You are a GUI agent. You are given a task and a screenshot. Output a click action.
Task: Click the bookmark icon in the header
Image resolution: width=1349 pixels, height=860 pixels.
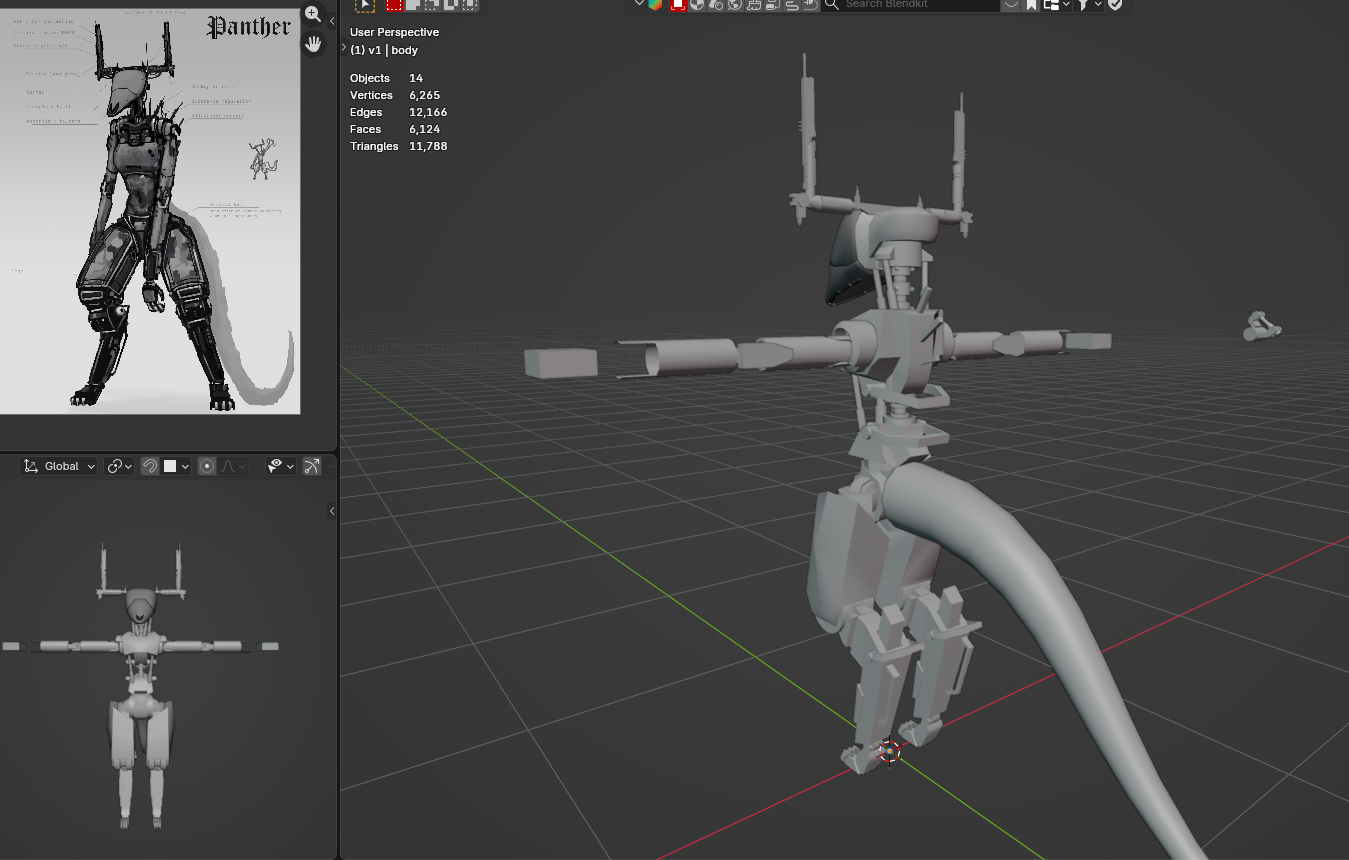point(1031,4)
